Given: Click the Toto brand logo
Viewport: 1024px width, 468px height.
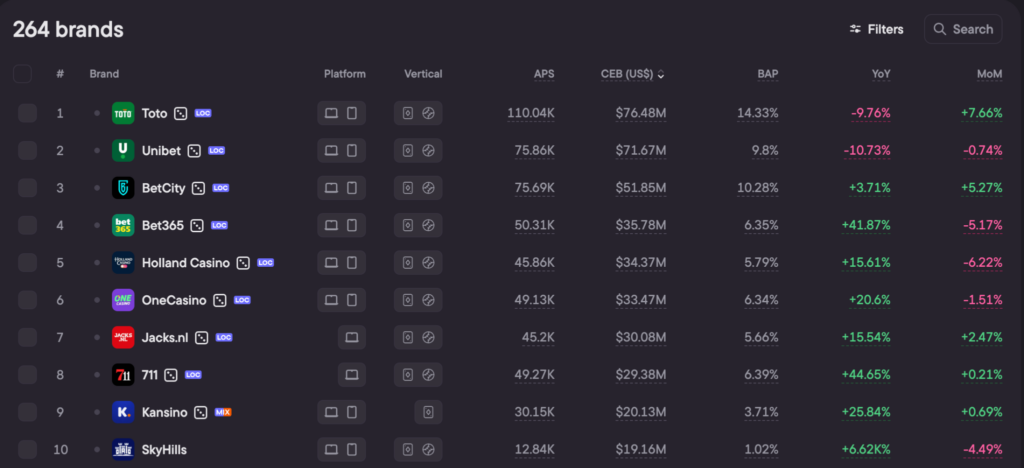Looking at the screenshot, I should pos(123,113).
